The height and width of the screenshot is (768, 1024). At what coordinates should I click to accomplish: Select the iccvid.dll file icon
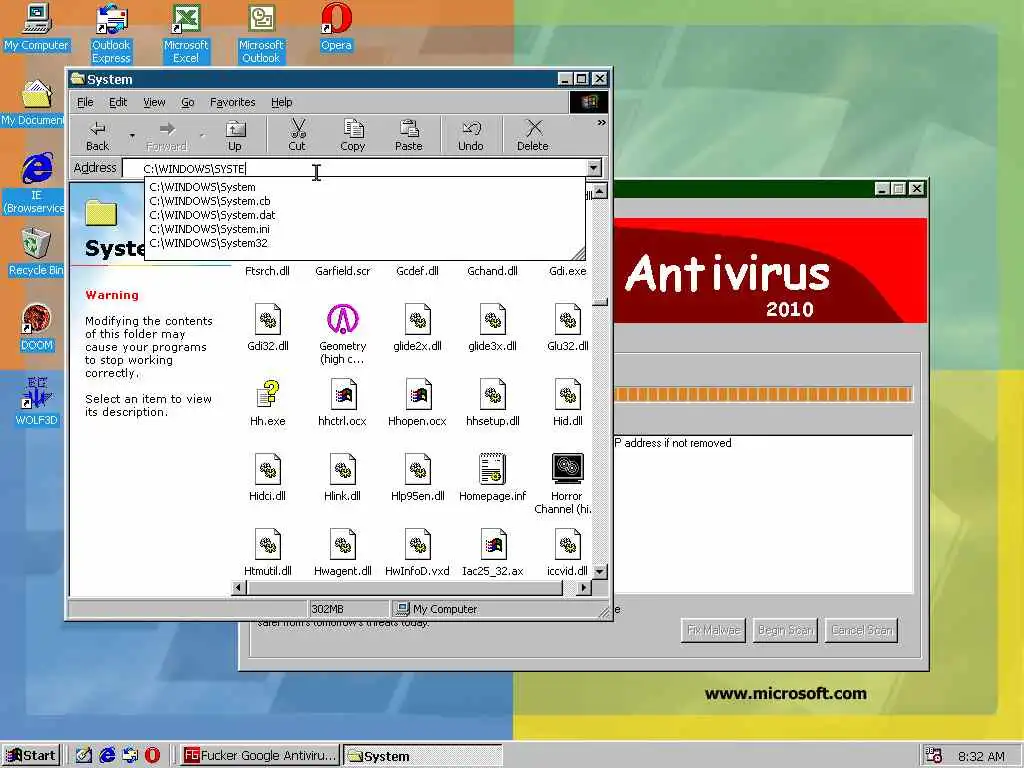pyautogui.click(x=568, y=545)
